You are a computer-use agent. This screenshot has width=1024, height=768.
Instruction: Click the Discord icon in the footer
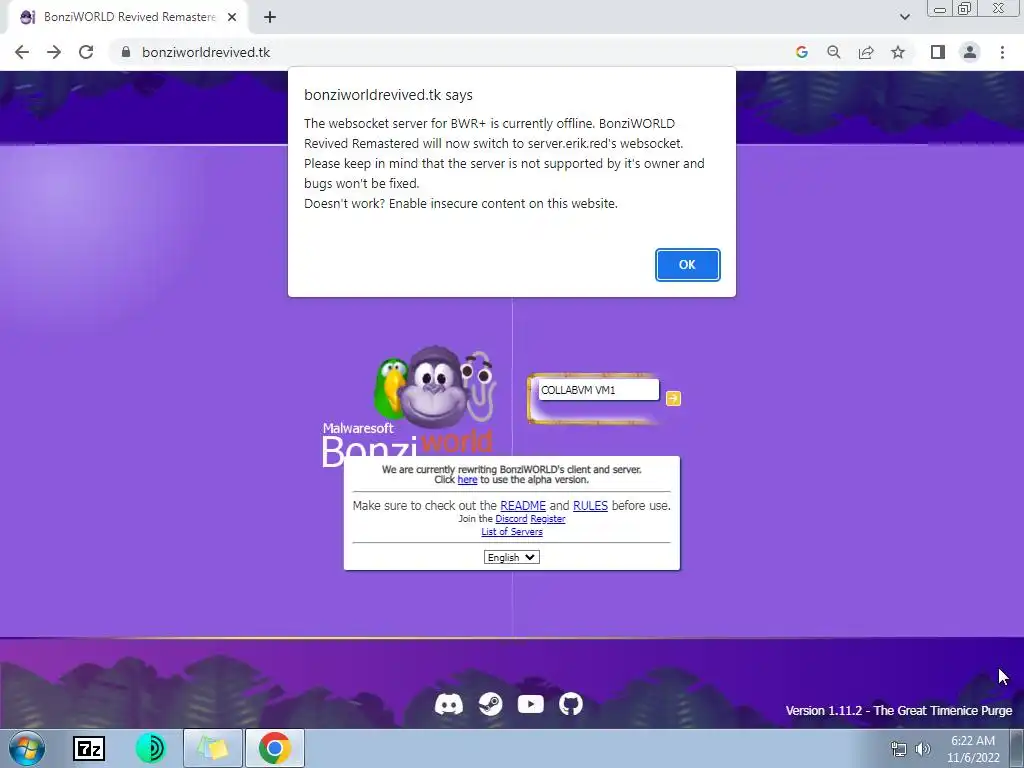(449, 704)
